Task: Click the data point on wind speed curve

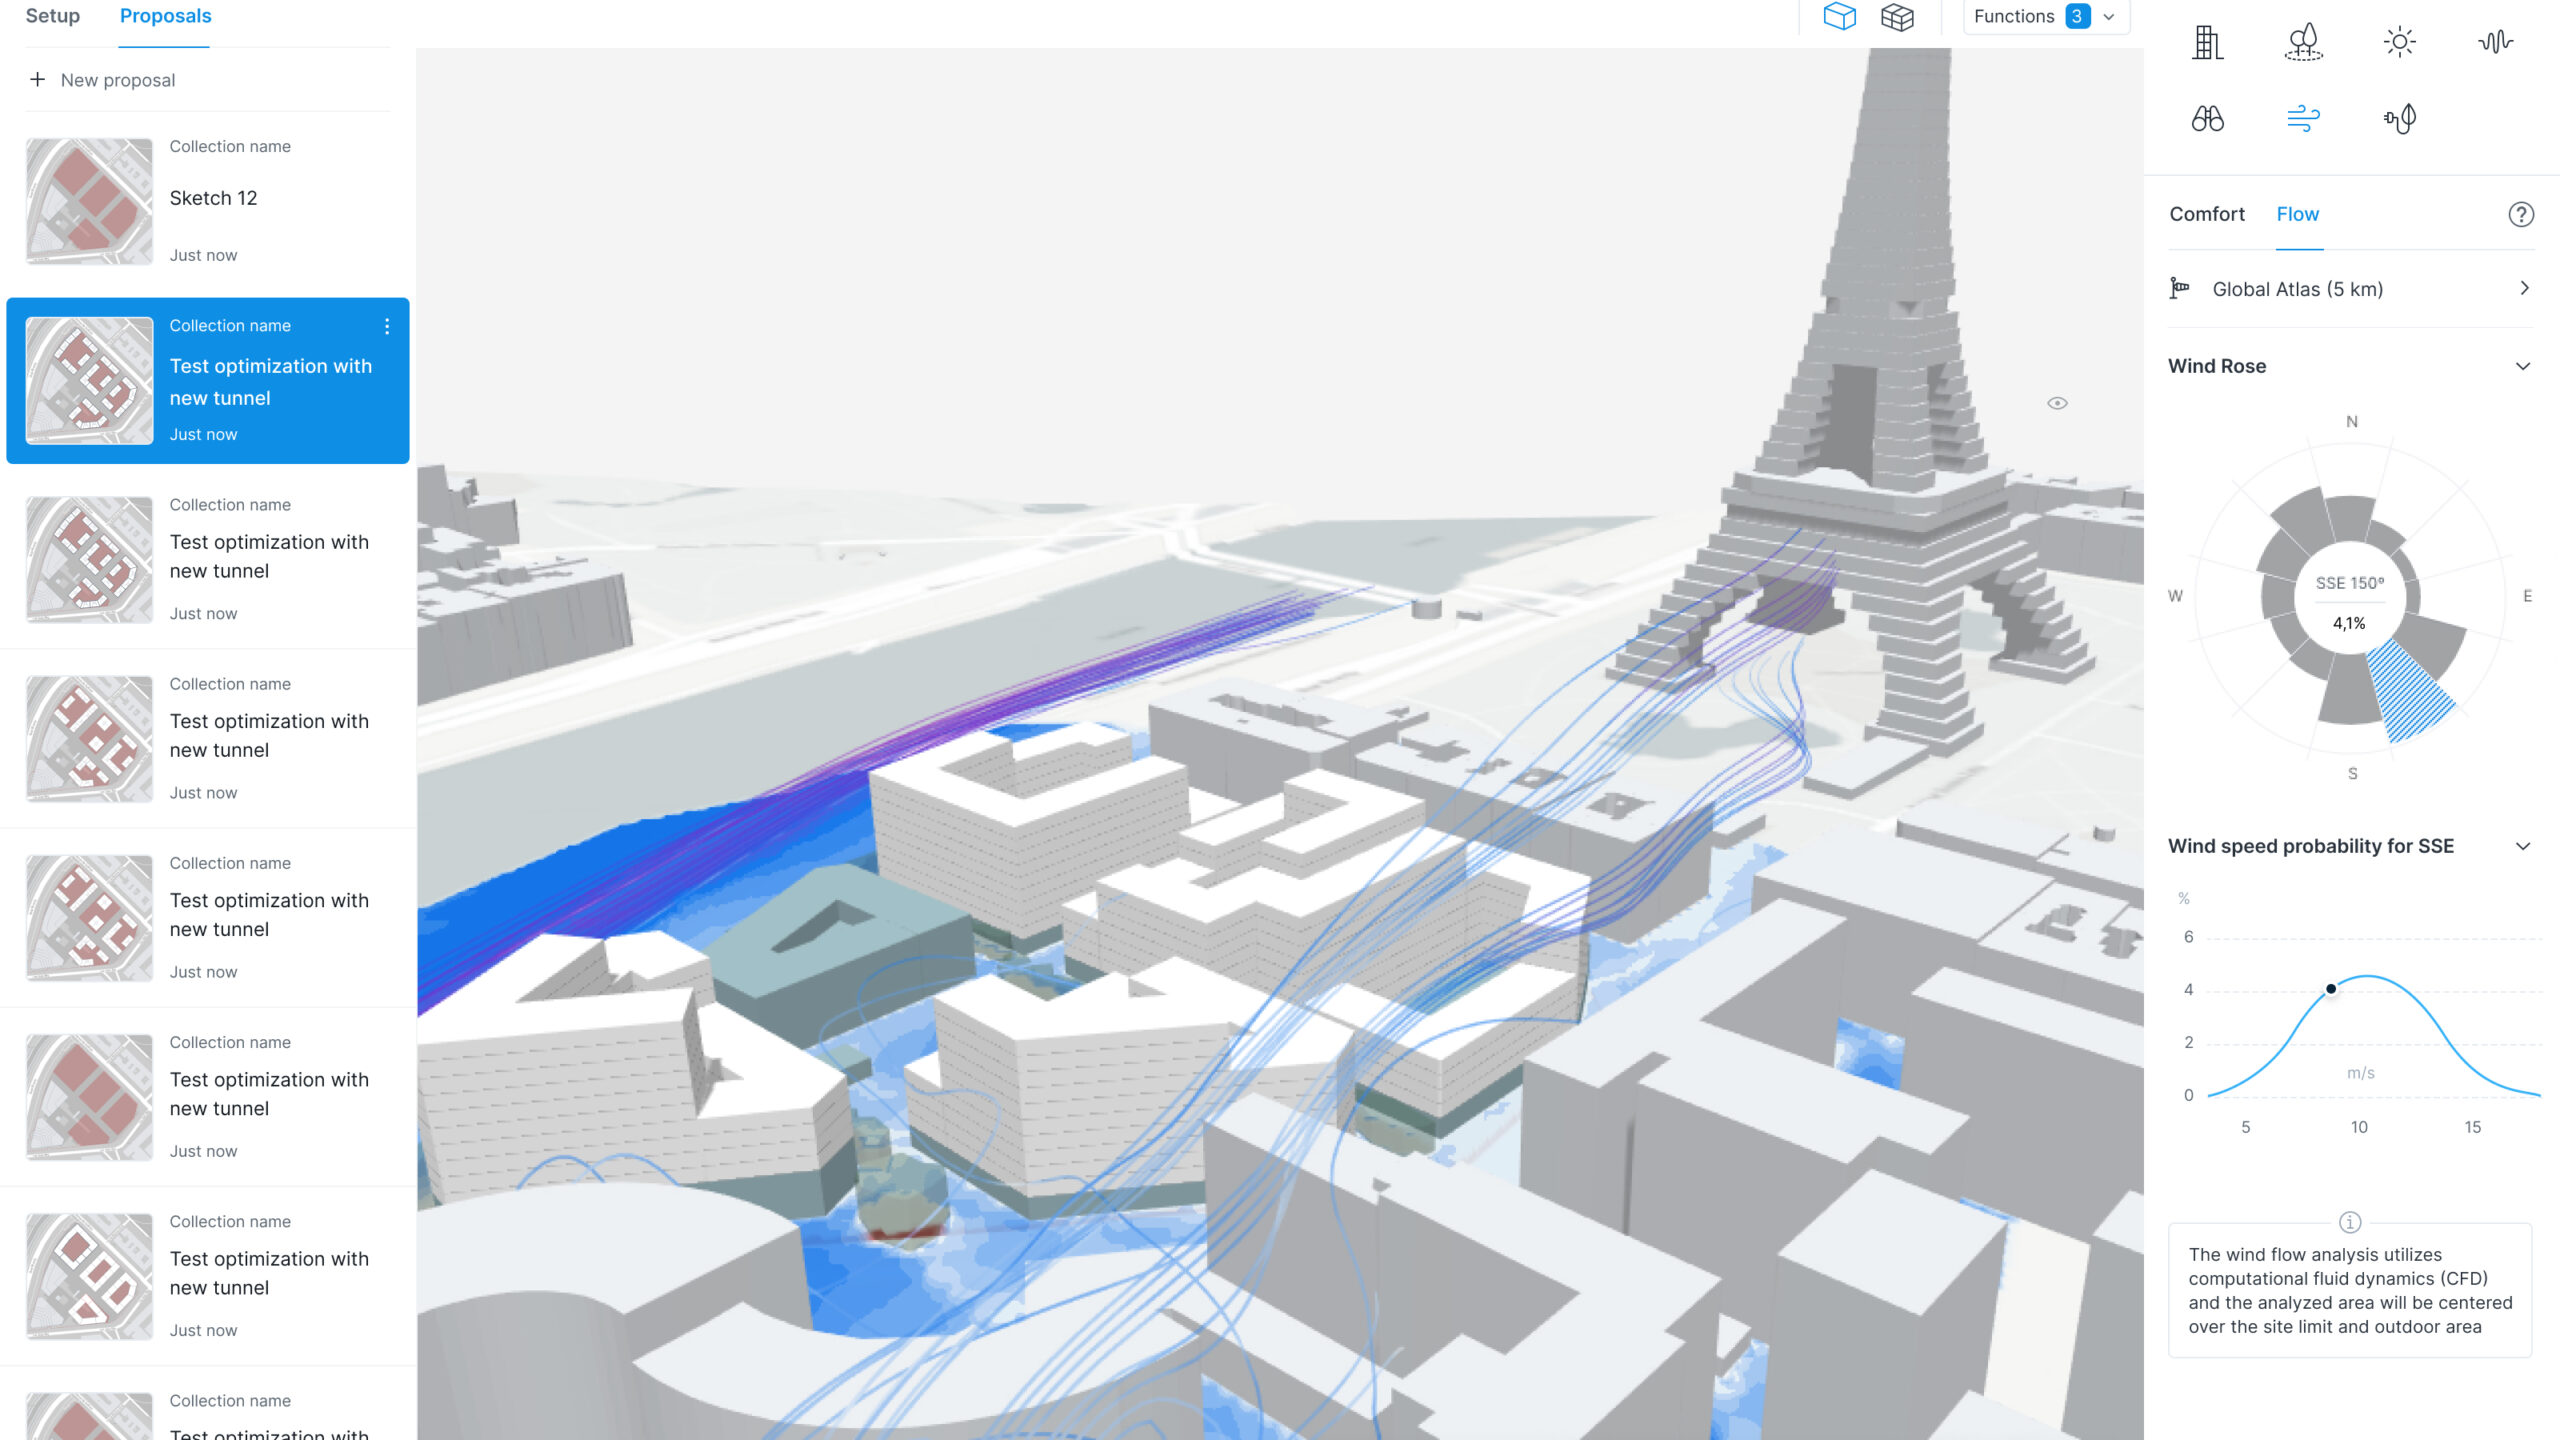Action: pyautogui.click(x=2331, y=989)
